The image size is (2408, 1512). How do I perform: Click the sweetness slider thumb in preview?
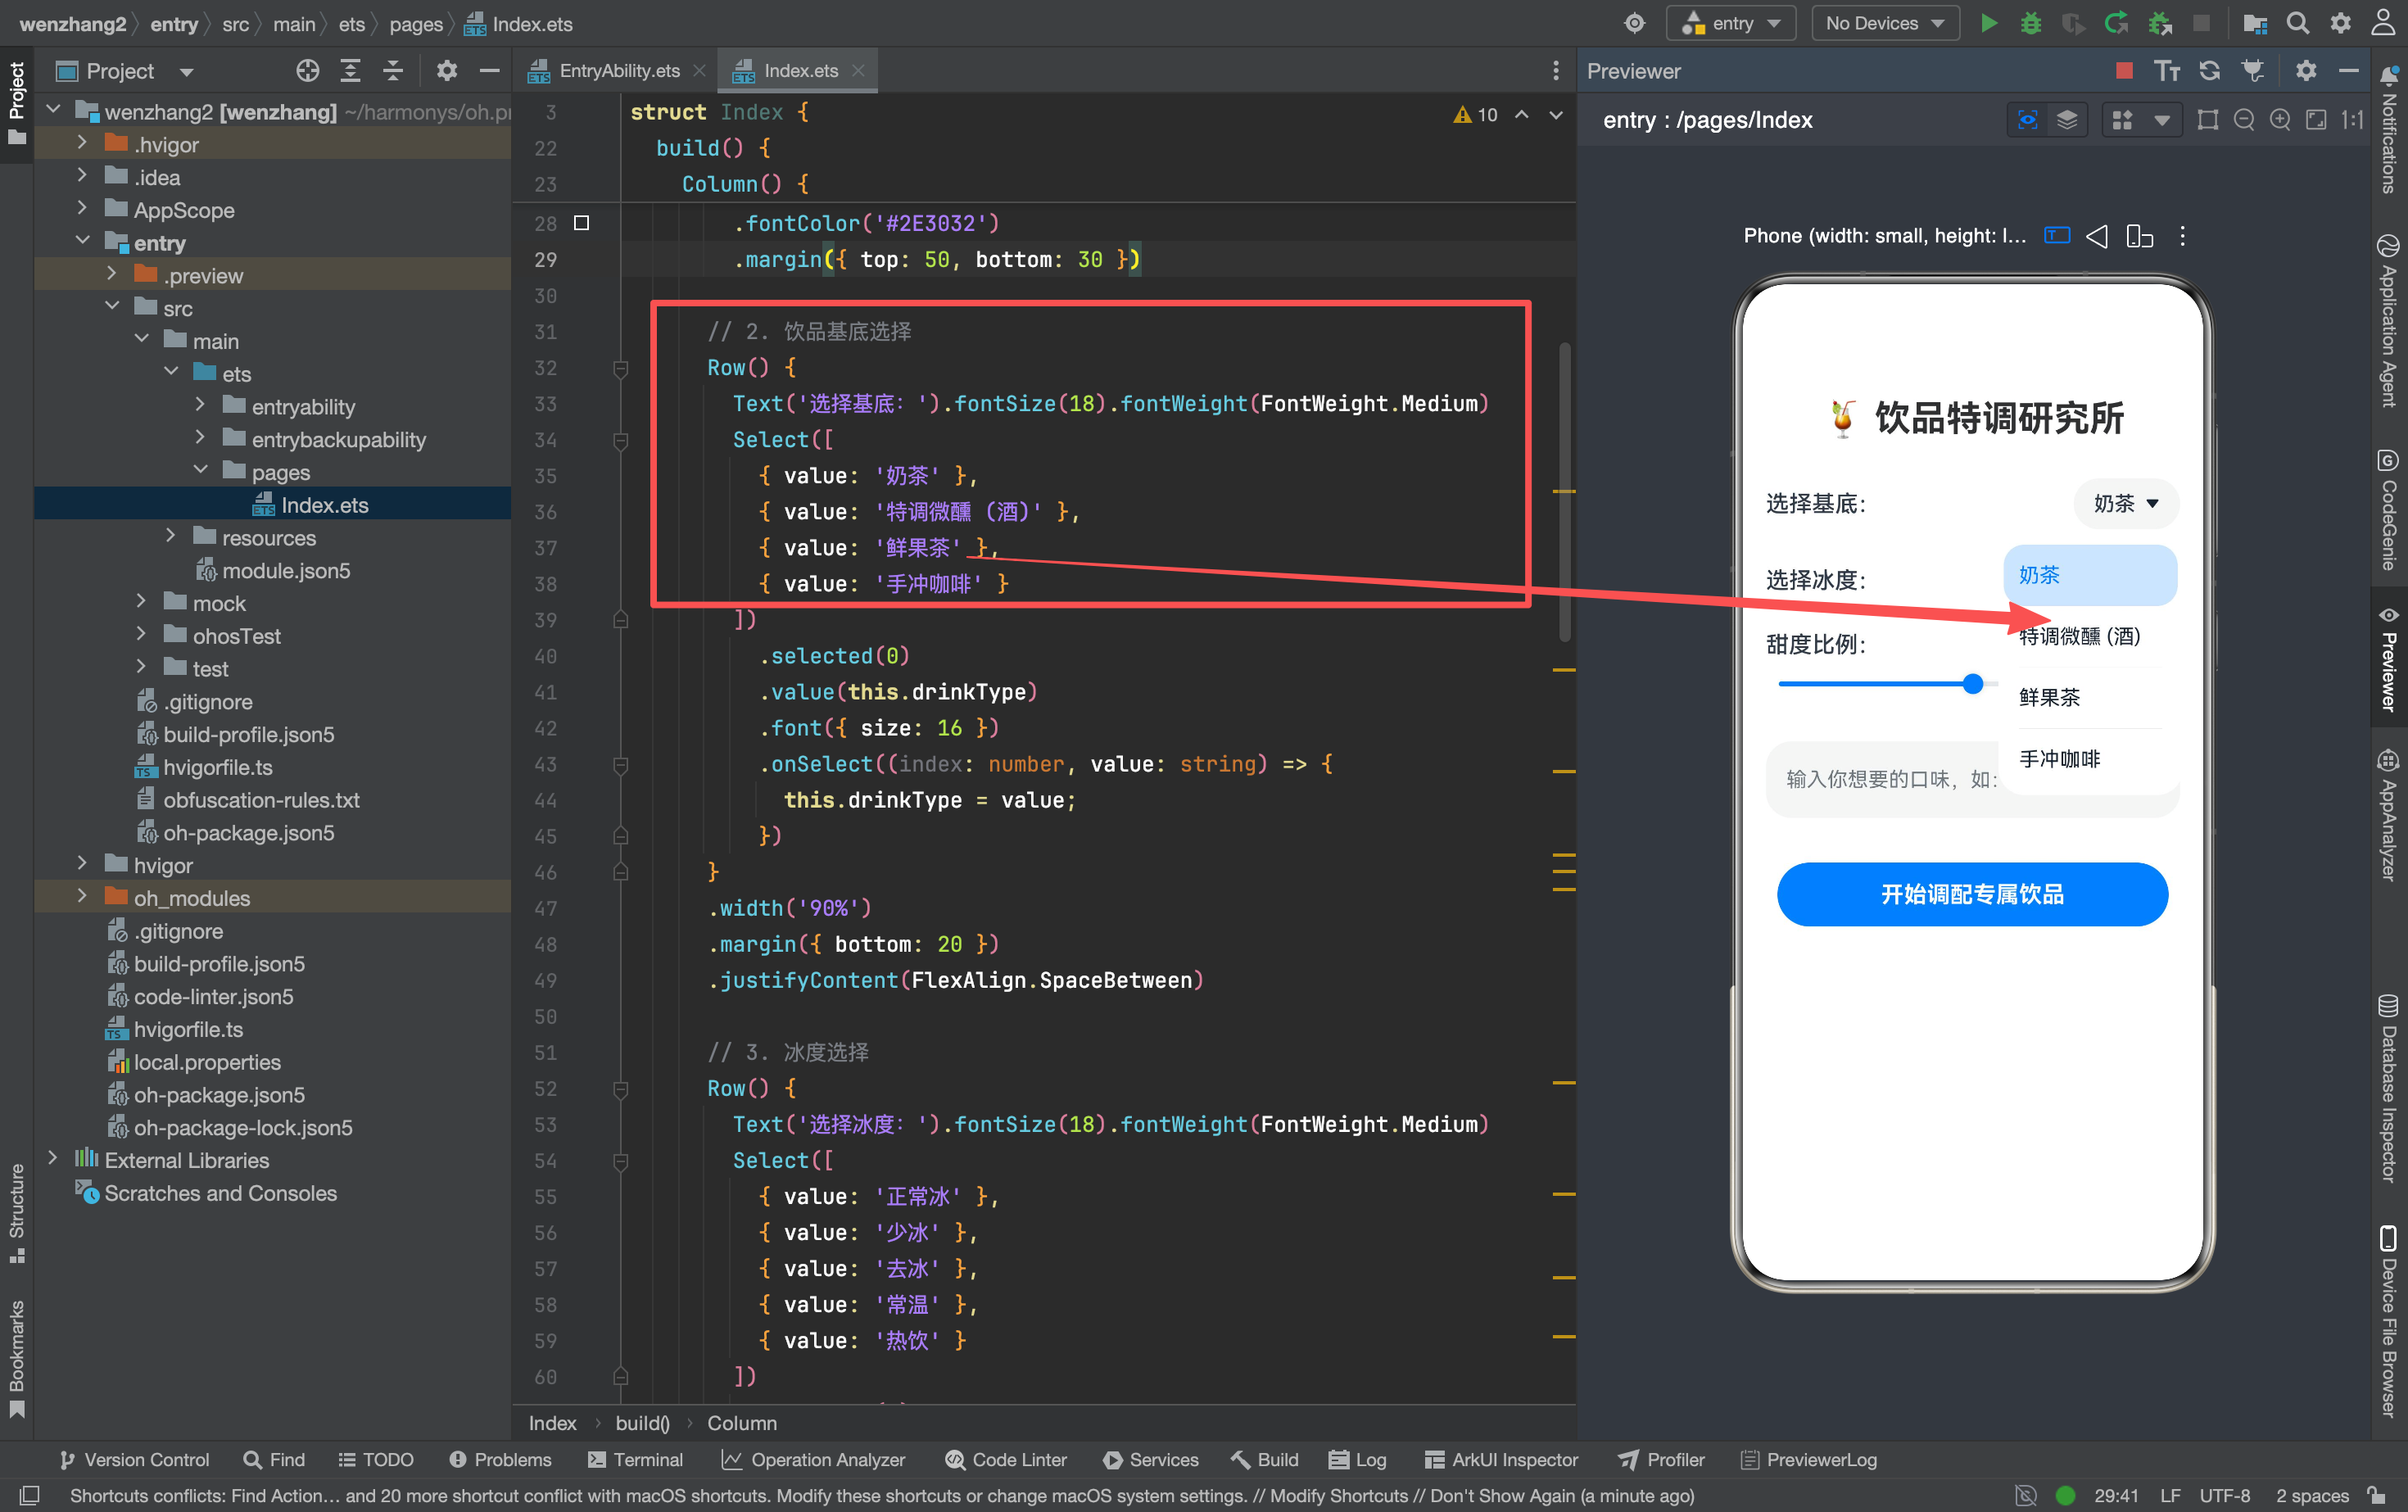1972,684
